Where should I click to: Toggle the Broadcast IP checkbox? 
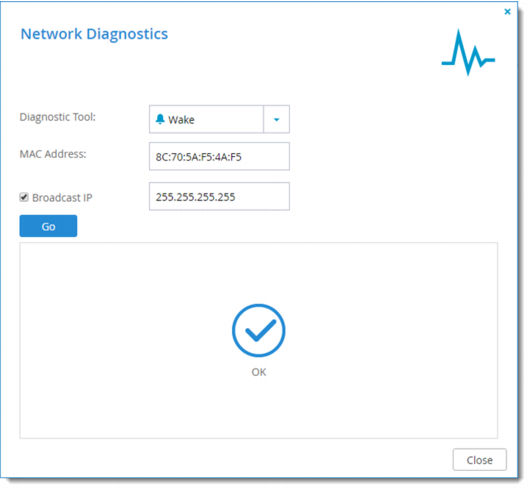tap(24, 197)
